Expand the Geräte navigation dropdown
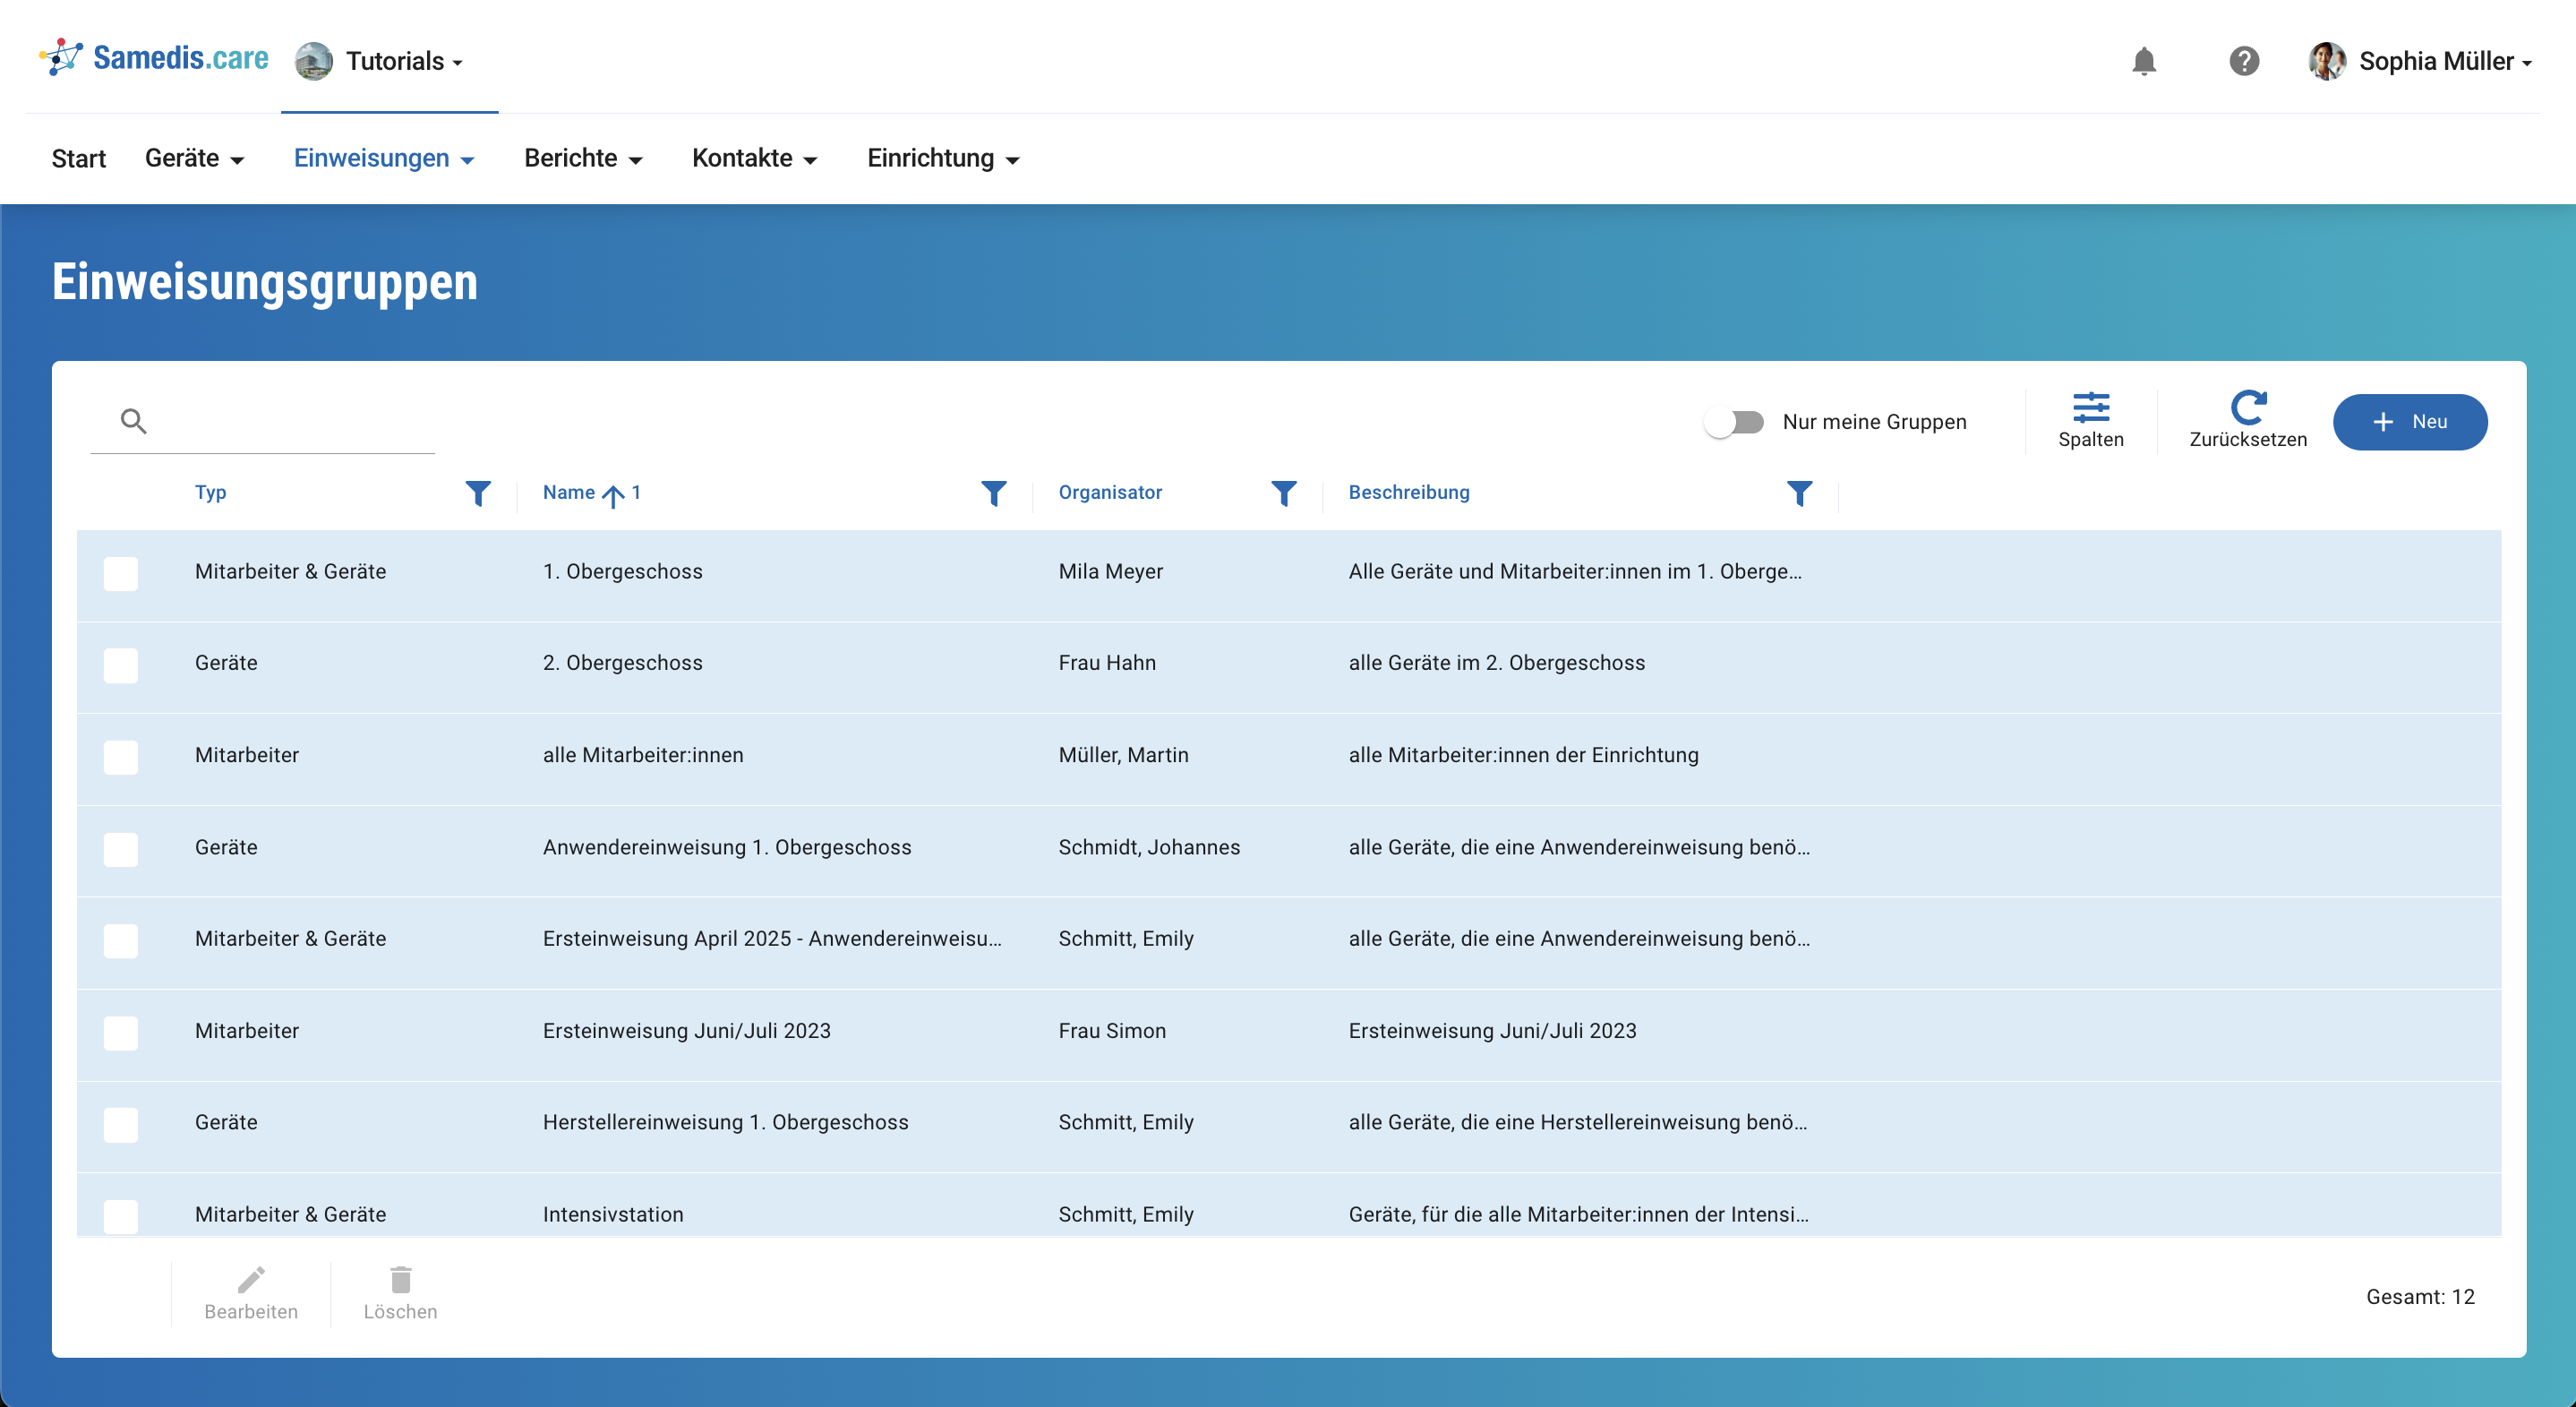 point(194,159)
